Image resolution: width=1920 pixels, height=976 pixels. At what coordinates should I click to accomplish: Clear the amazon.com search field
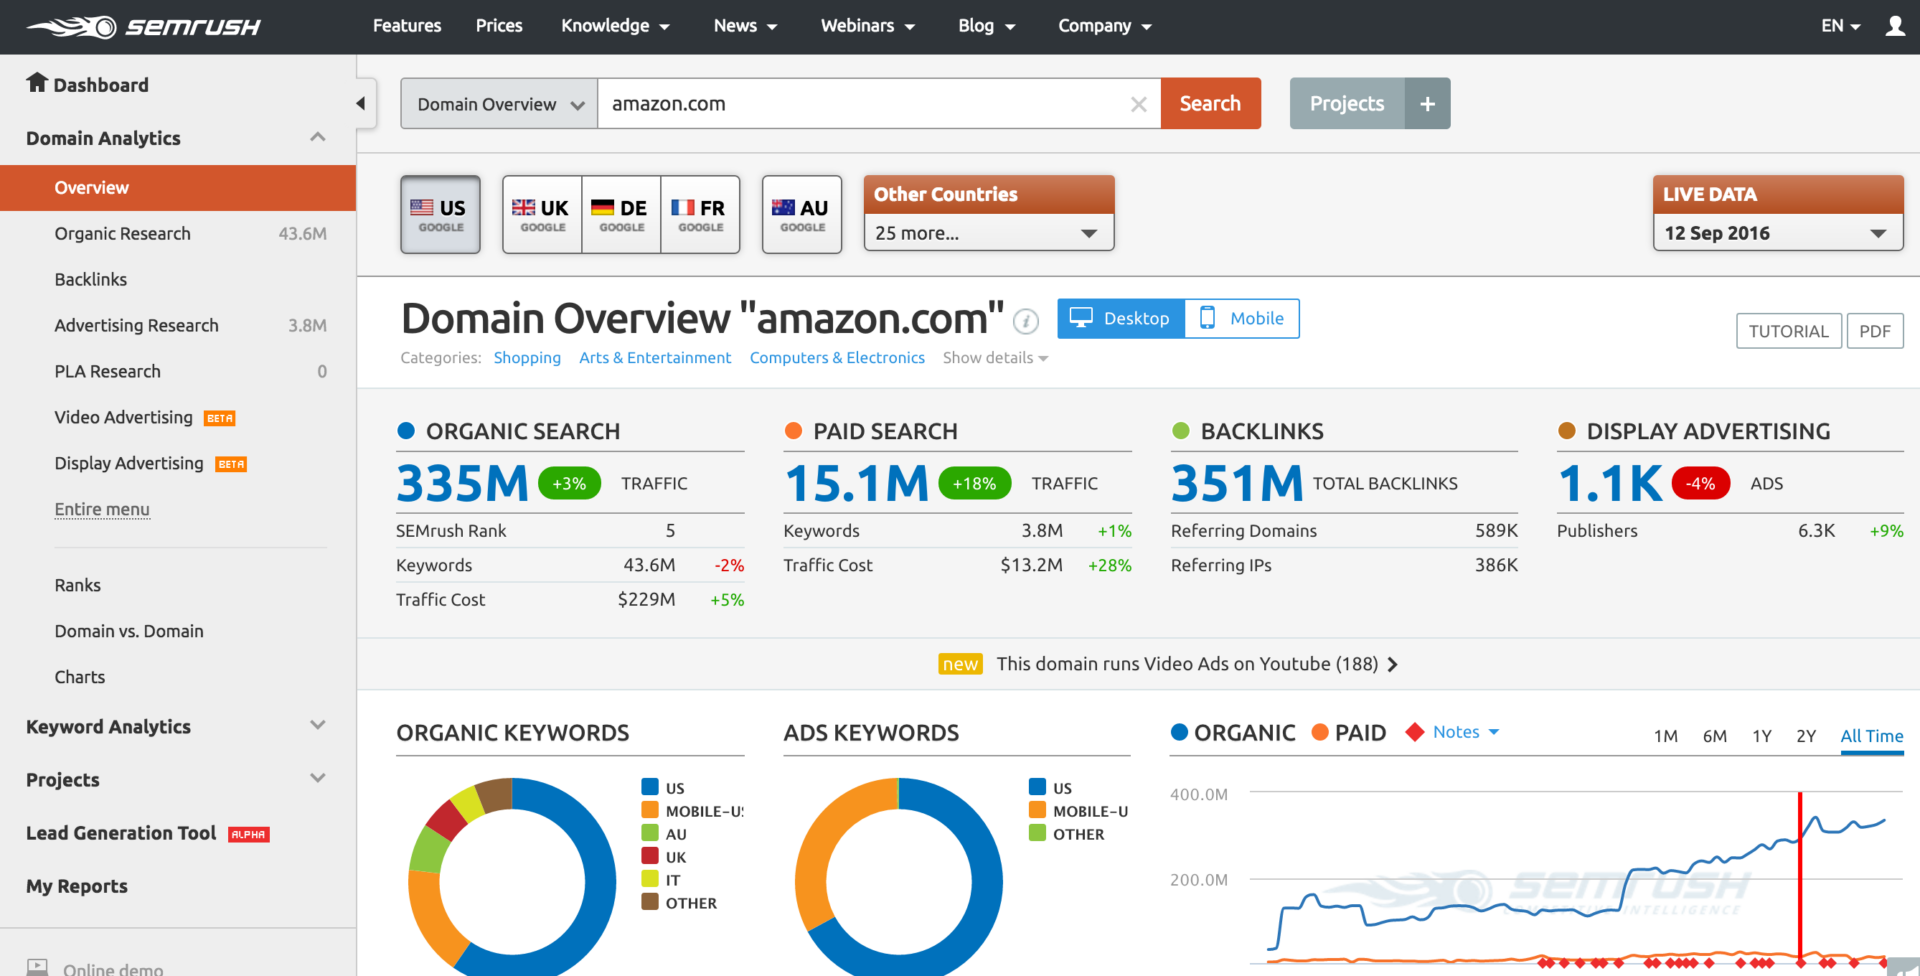(x=1138, y=104)
